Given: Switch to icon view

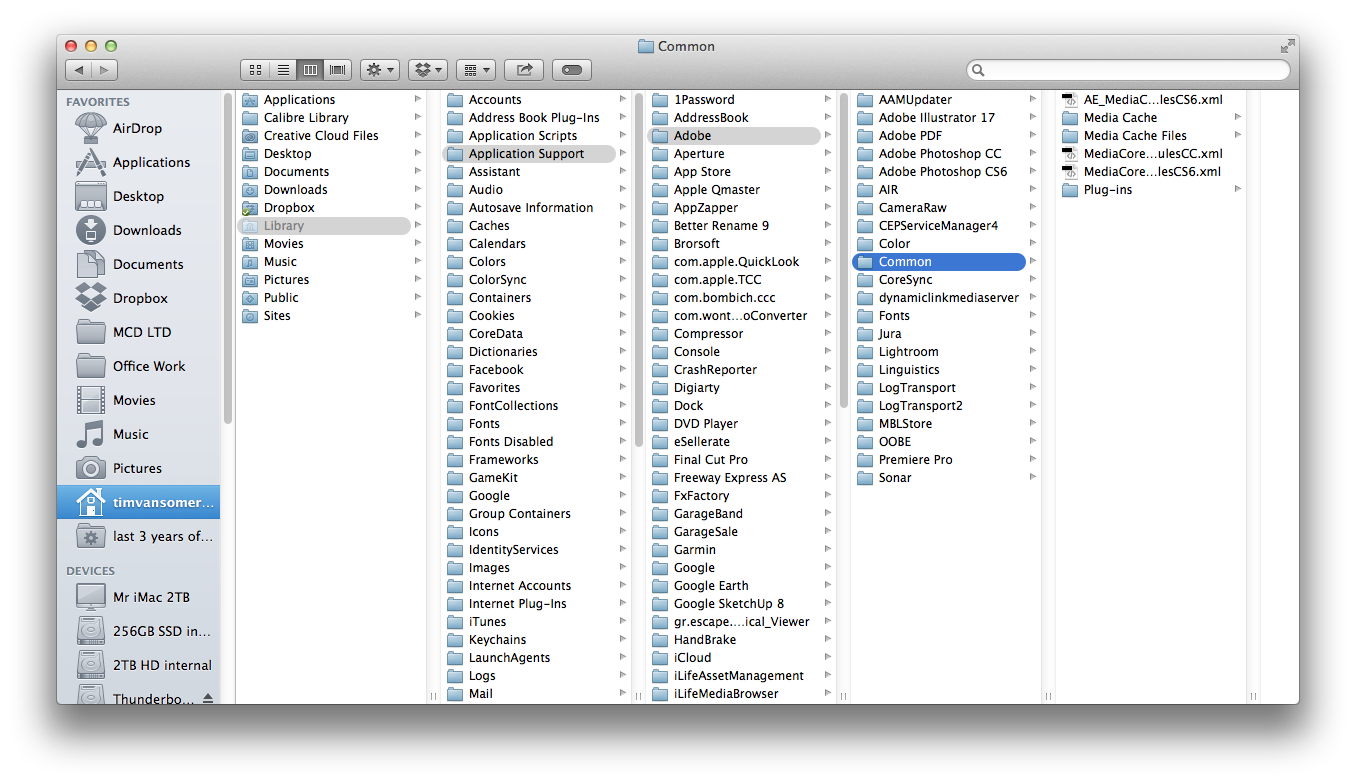Looking at the screenshot, I should 255,70.
